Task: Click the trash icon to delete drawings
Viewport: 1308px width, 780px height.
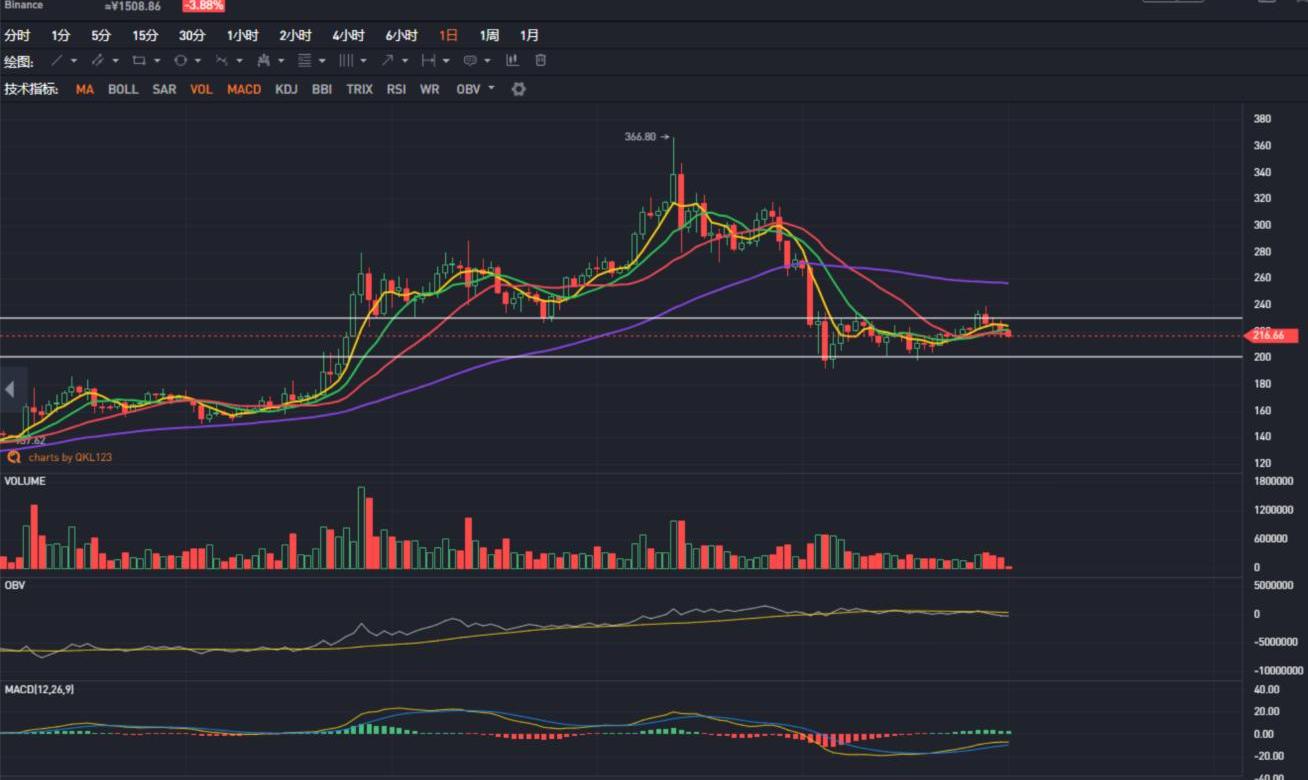Action: point(541,61)
